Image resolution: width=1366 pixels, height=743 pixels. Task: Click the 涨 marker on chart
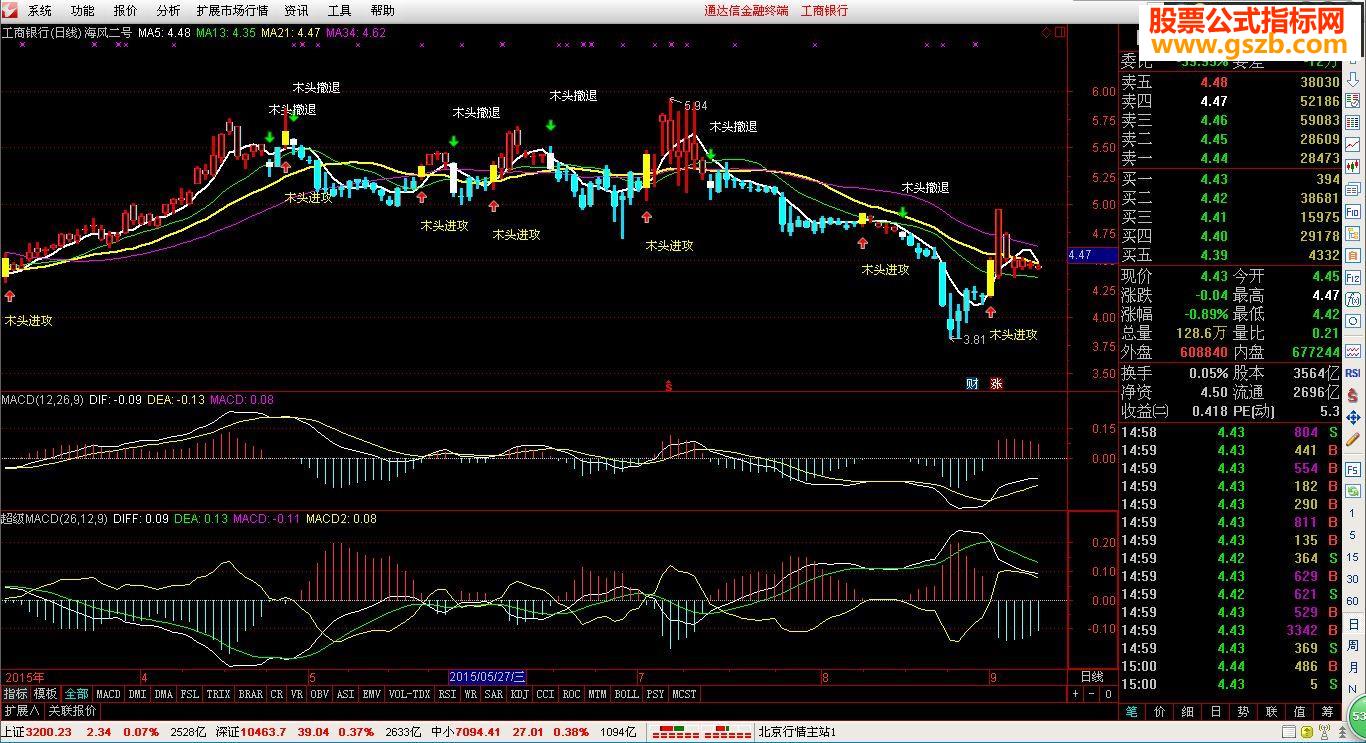pyautogui.click(x=996, y=384)
